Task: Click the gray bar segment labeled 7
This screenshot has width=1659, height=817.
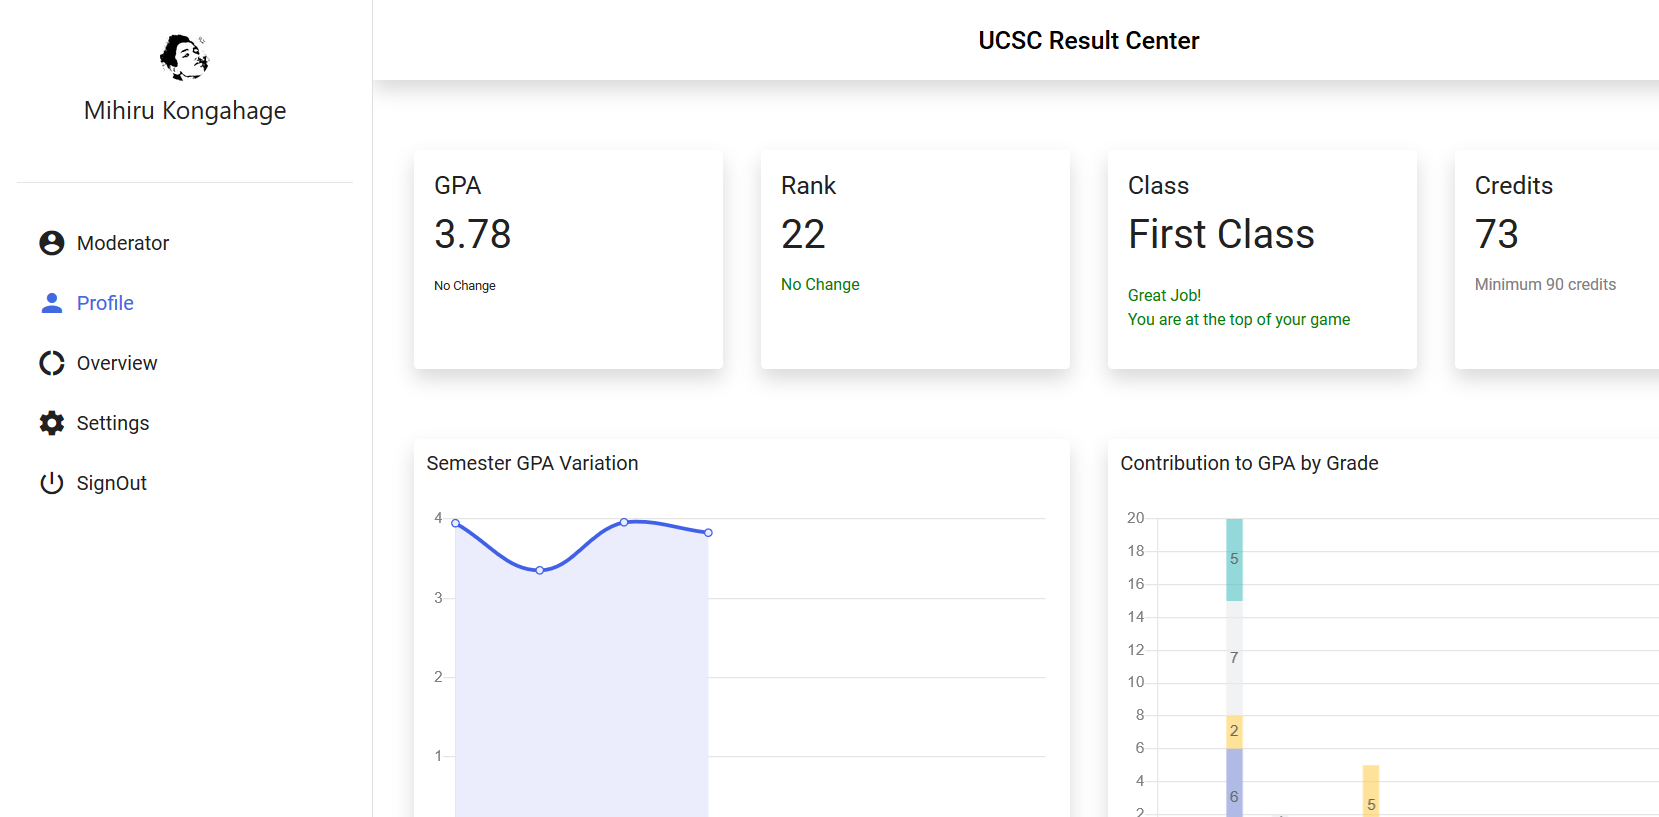Action: point(1234,658)
